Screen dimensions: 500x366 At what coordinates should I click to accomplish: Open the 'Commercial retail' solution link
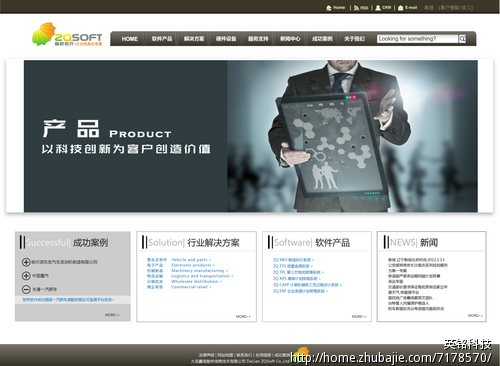191,287
